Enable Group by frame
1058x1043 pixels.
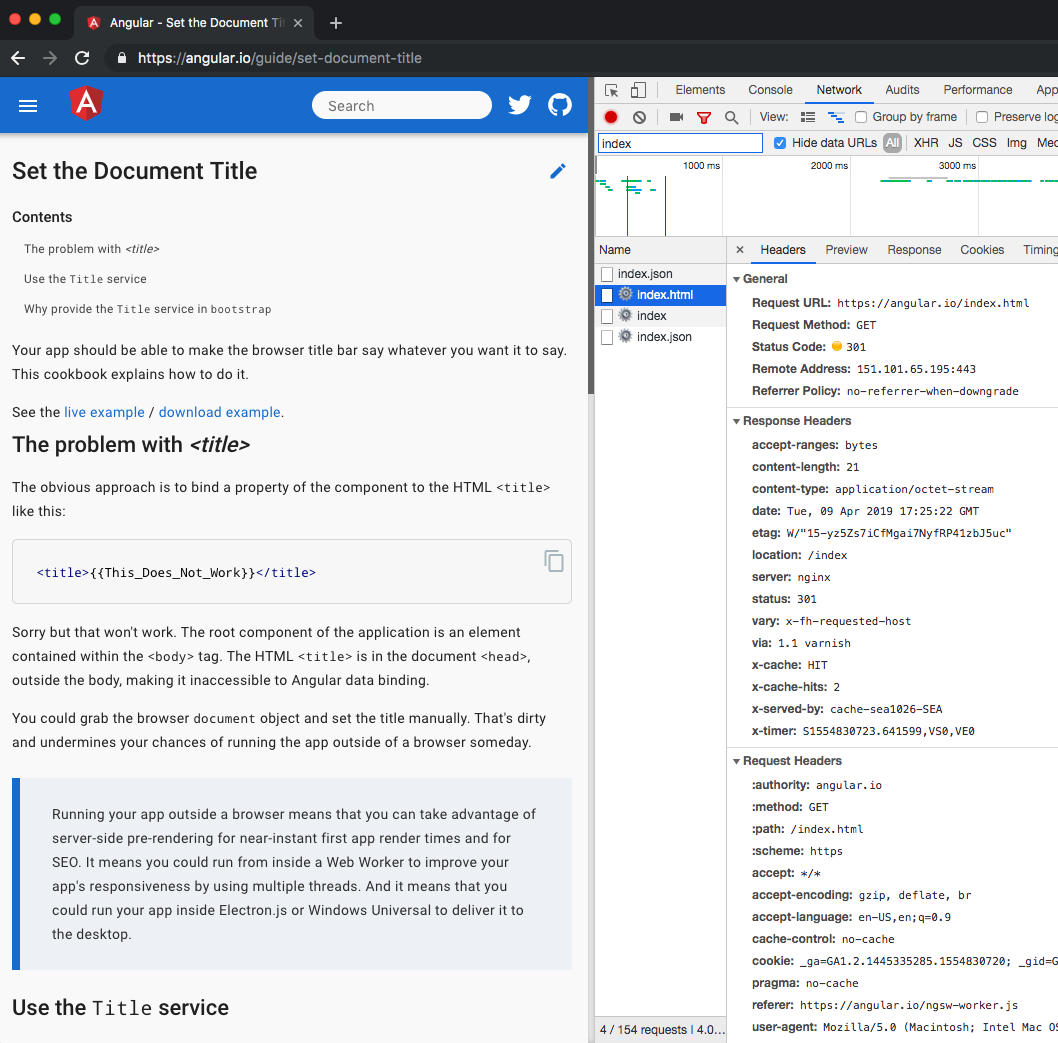[x=861, y=117]
